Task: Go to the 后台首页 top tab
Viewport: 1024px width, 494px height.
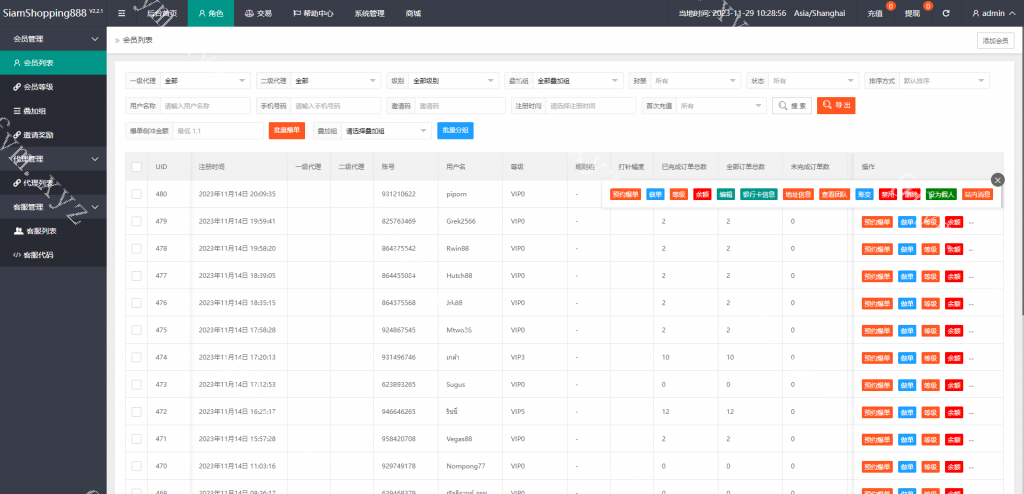Action: click(x=162, y=13)
